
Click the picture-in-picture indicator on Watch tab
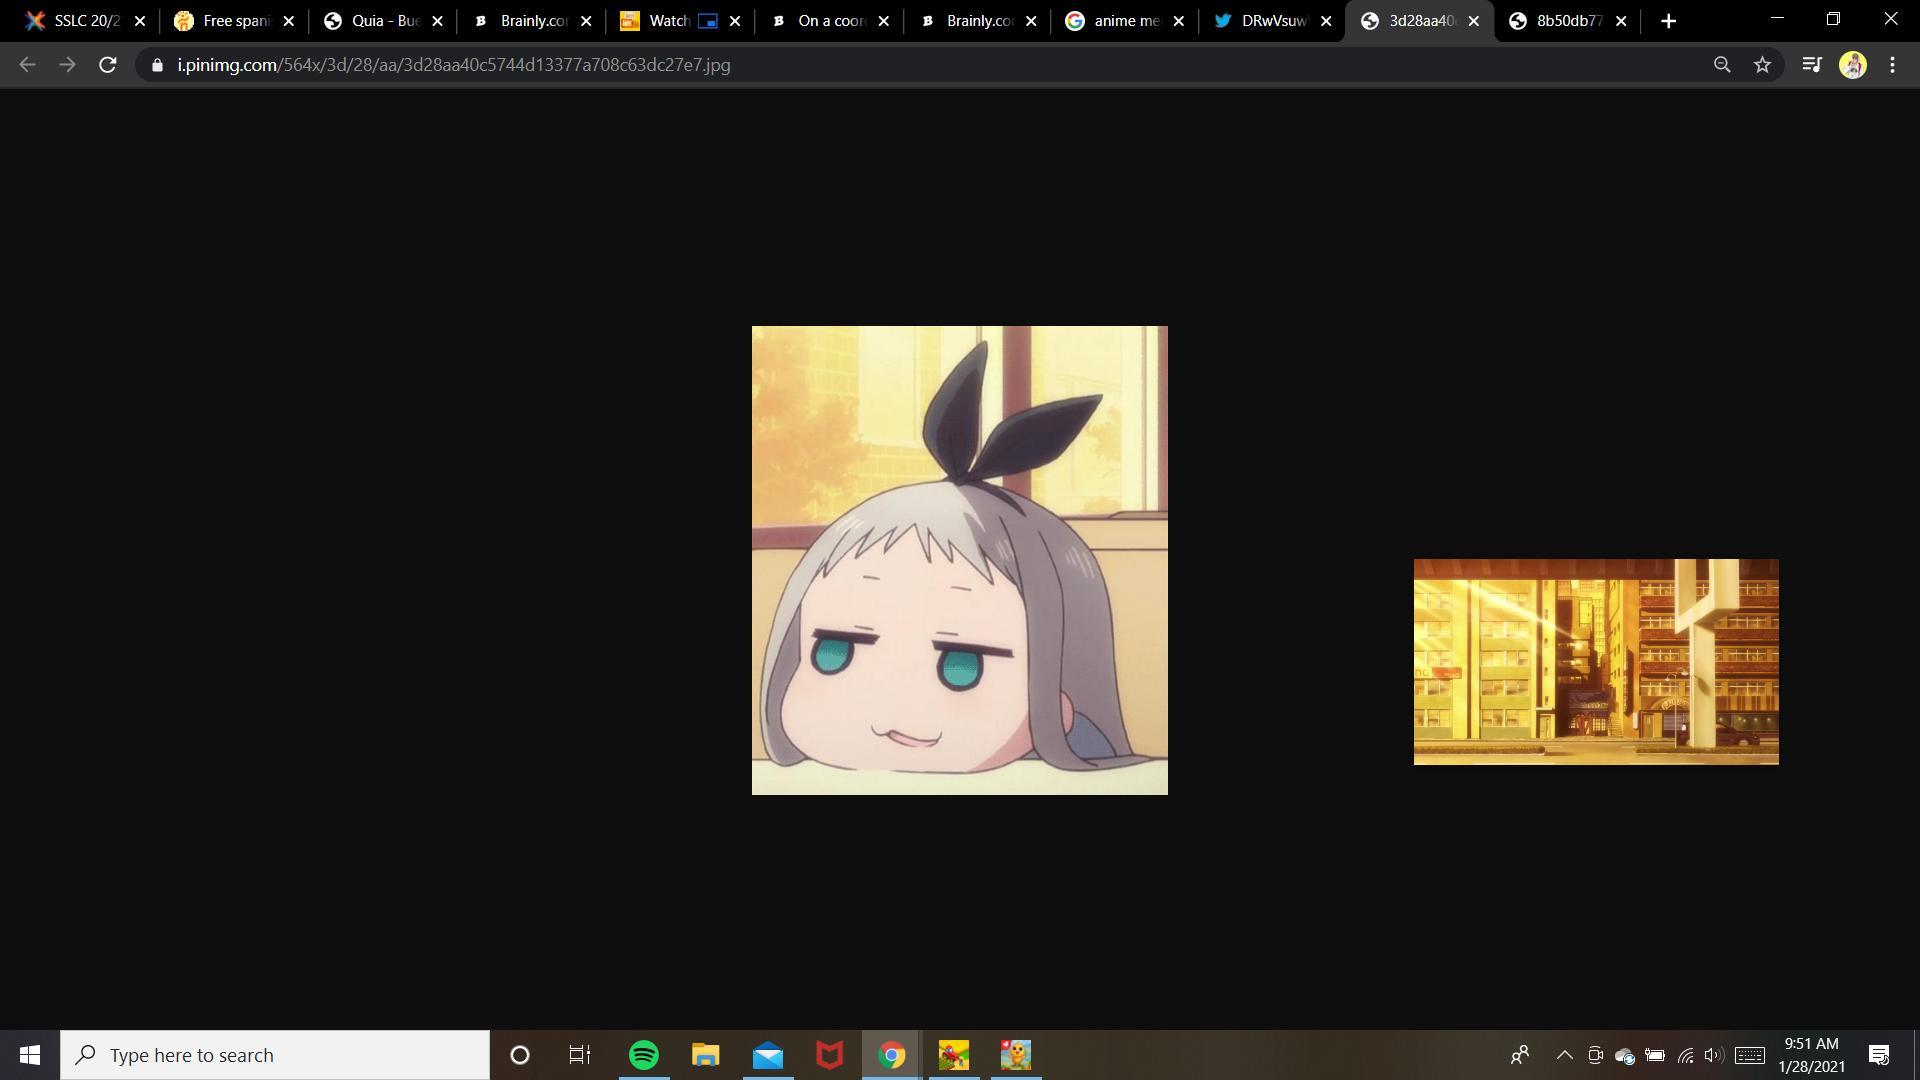[707, 21]
